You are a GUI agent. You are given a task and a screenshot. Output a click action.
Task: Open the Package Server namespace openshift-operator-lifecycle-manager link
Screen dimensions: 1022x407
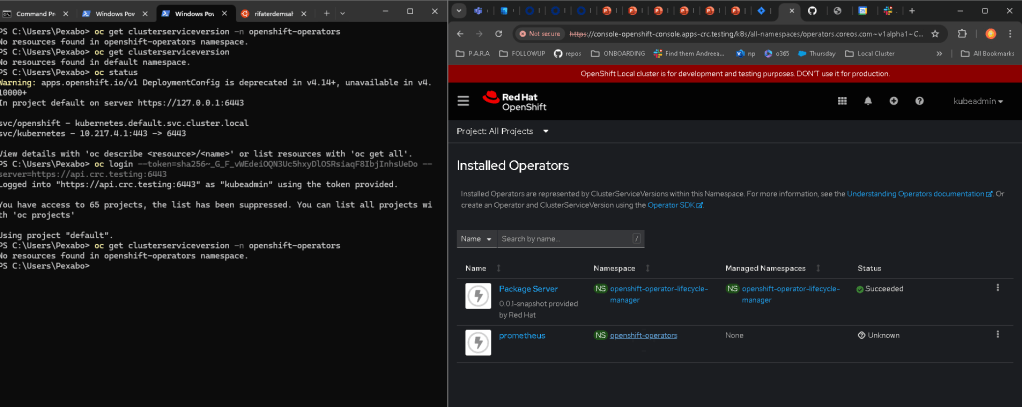pos(658,294)
